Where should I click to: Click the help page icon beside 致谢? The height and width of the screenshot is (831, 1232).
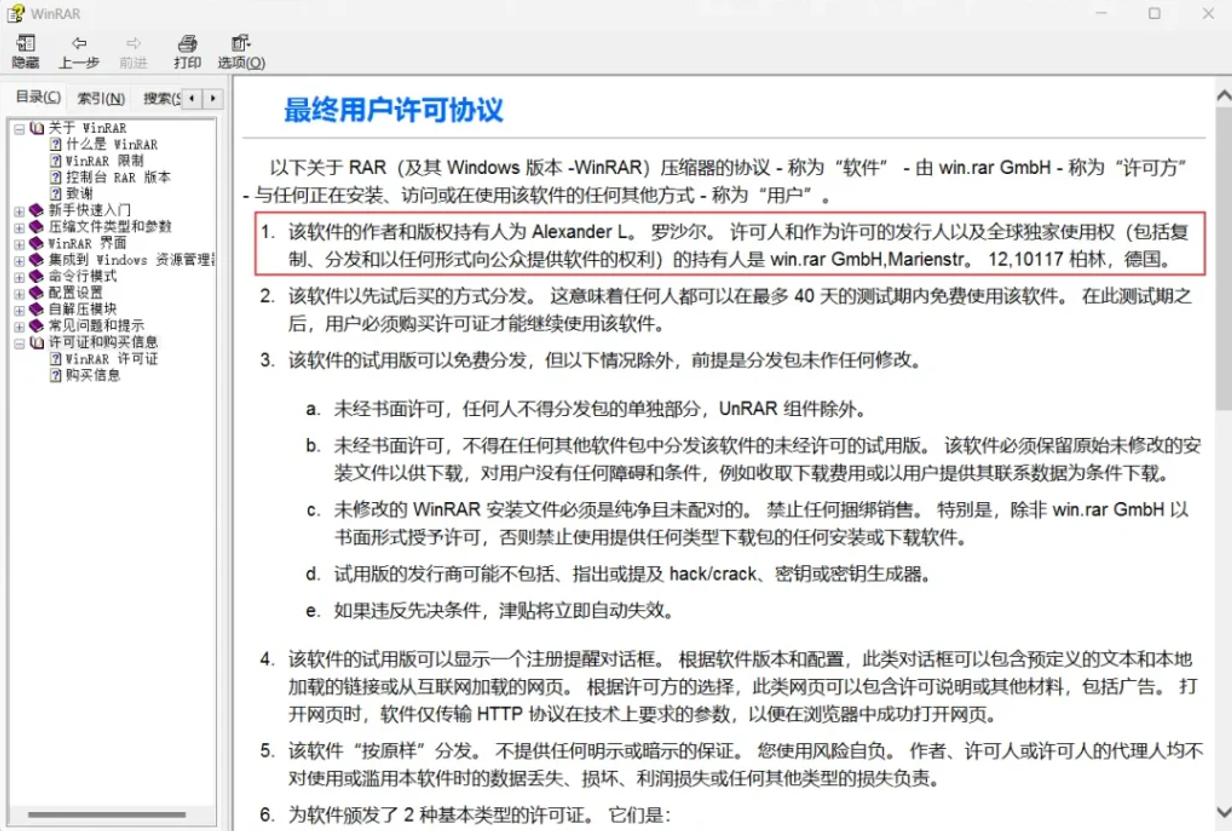(56, 193)
